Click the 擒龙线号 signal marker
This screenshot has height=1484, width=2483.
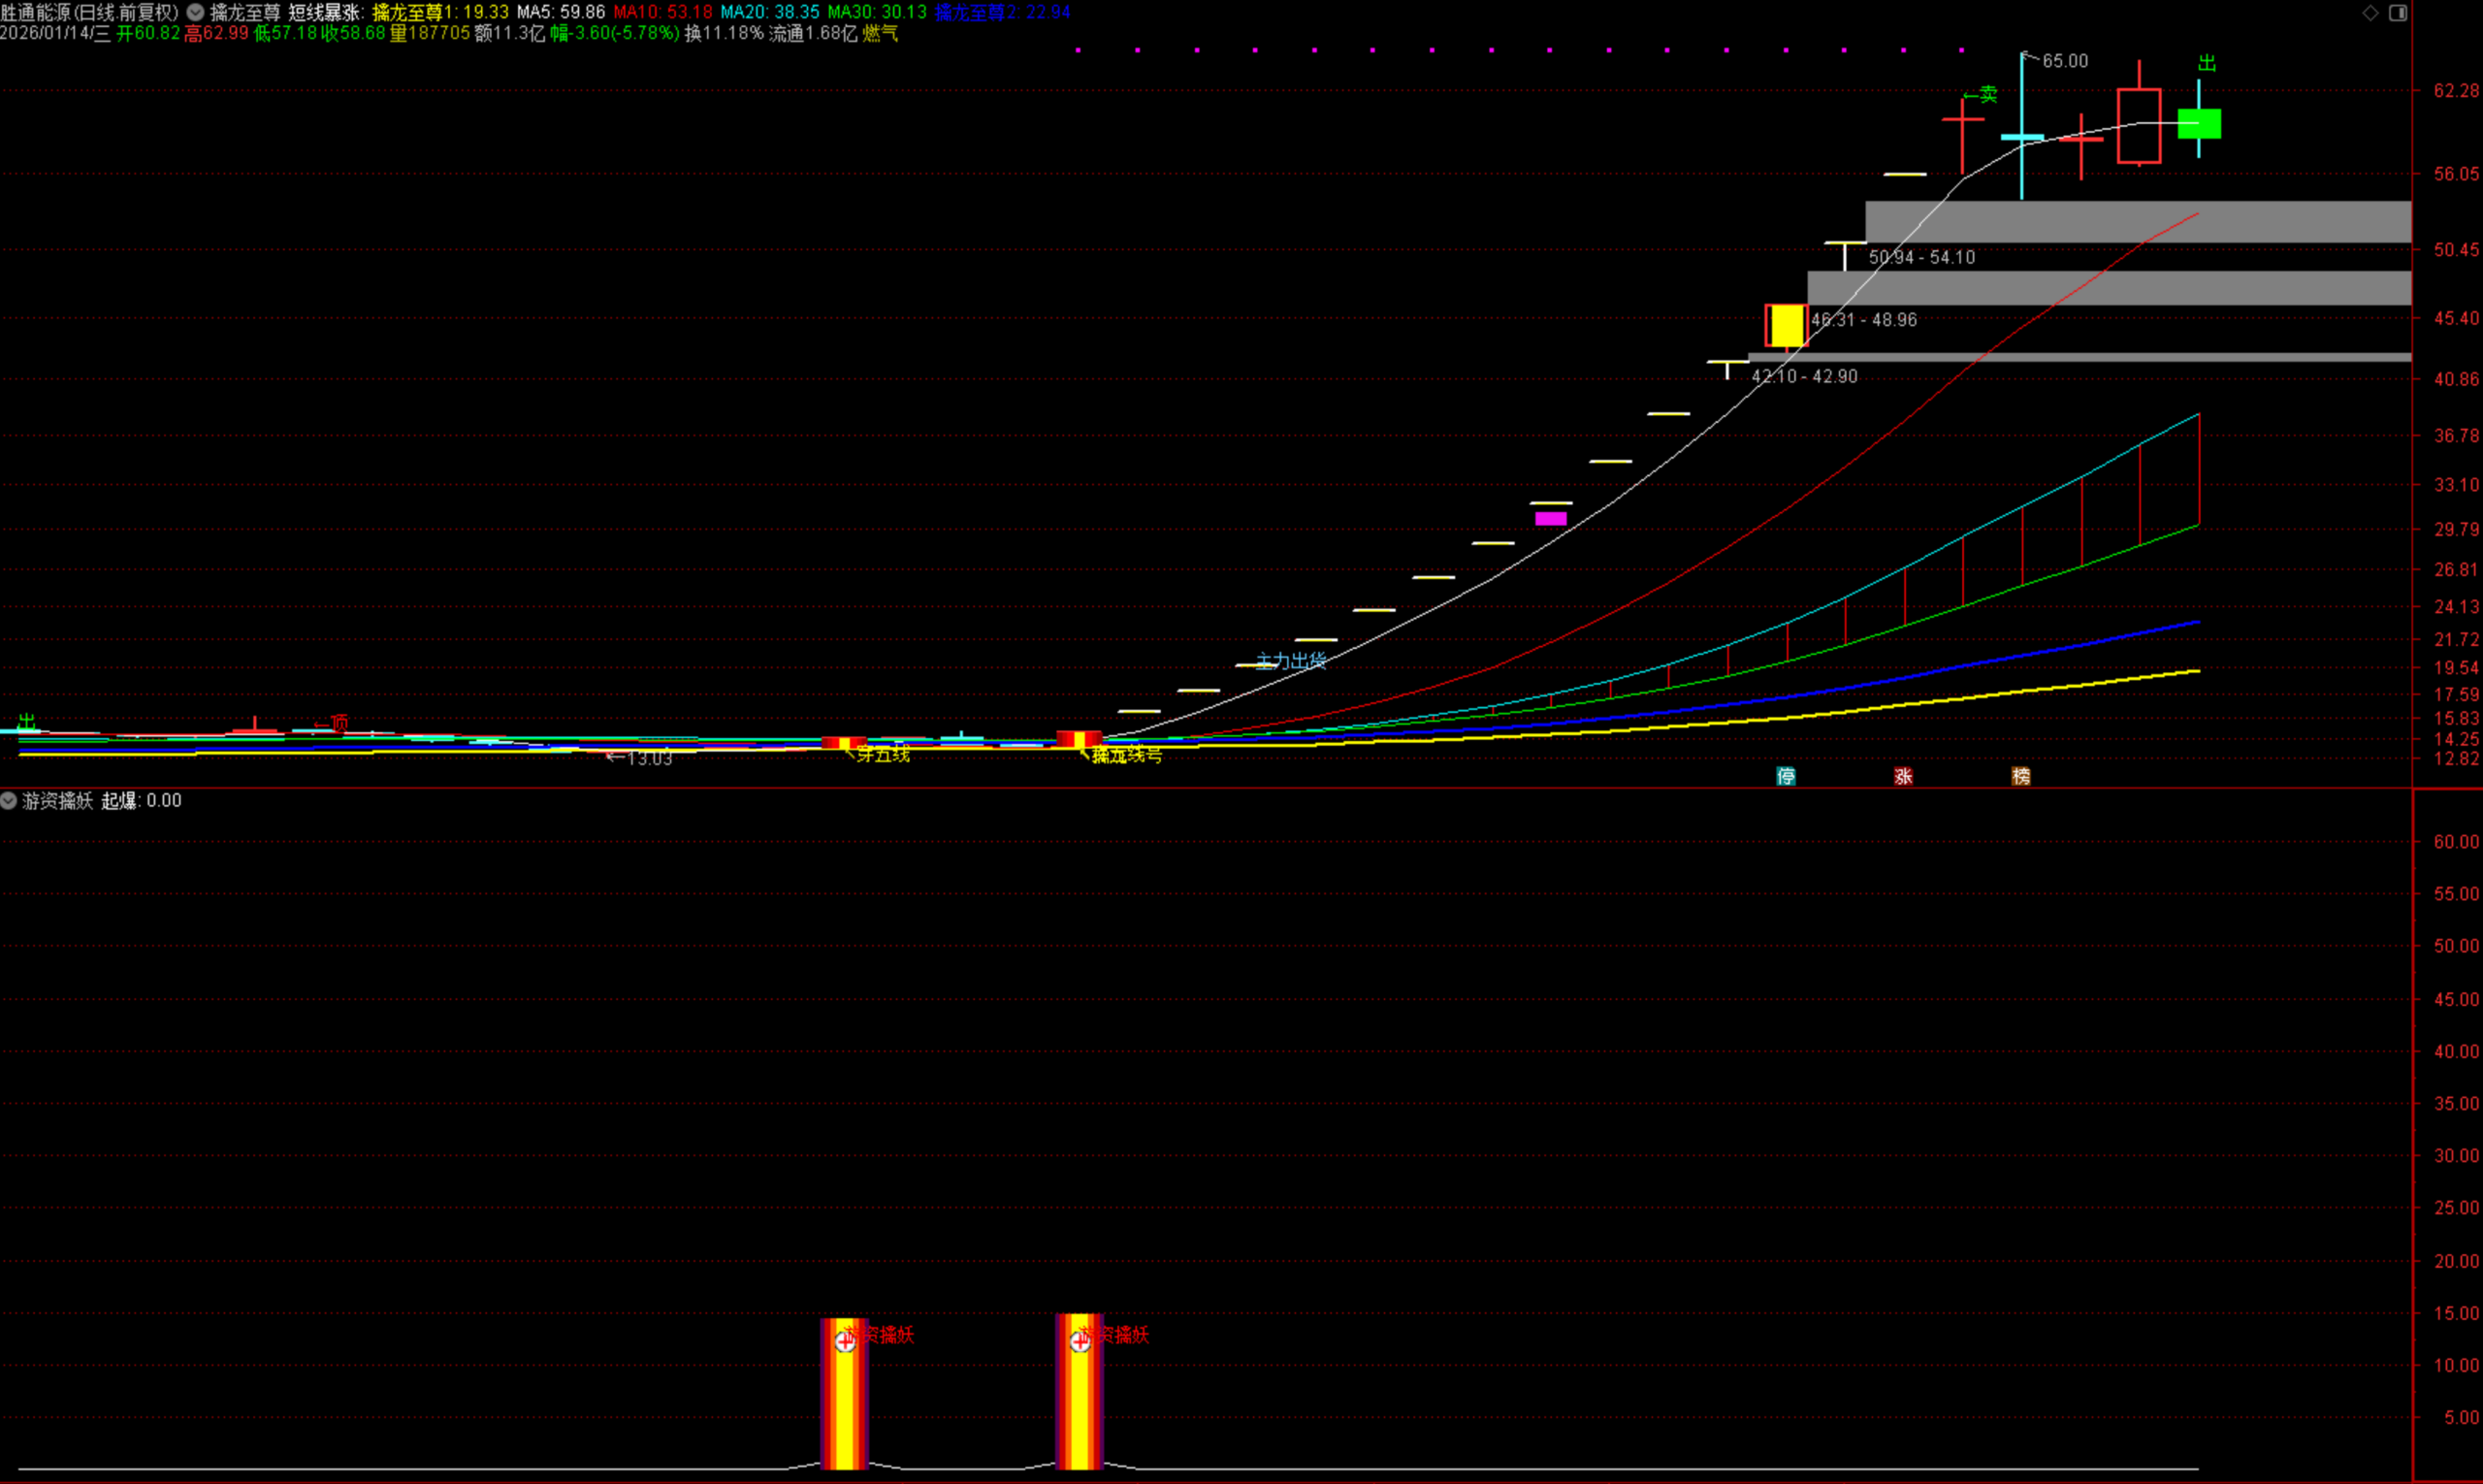1126,756
